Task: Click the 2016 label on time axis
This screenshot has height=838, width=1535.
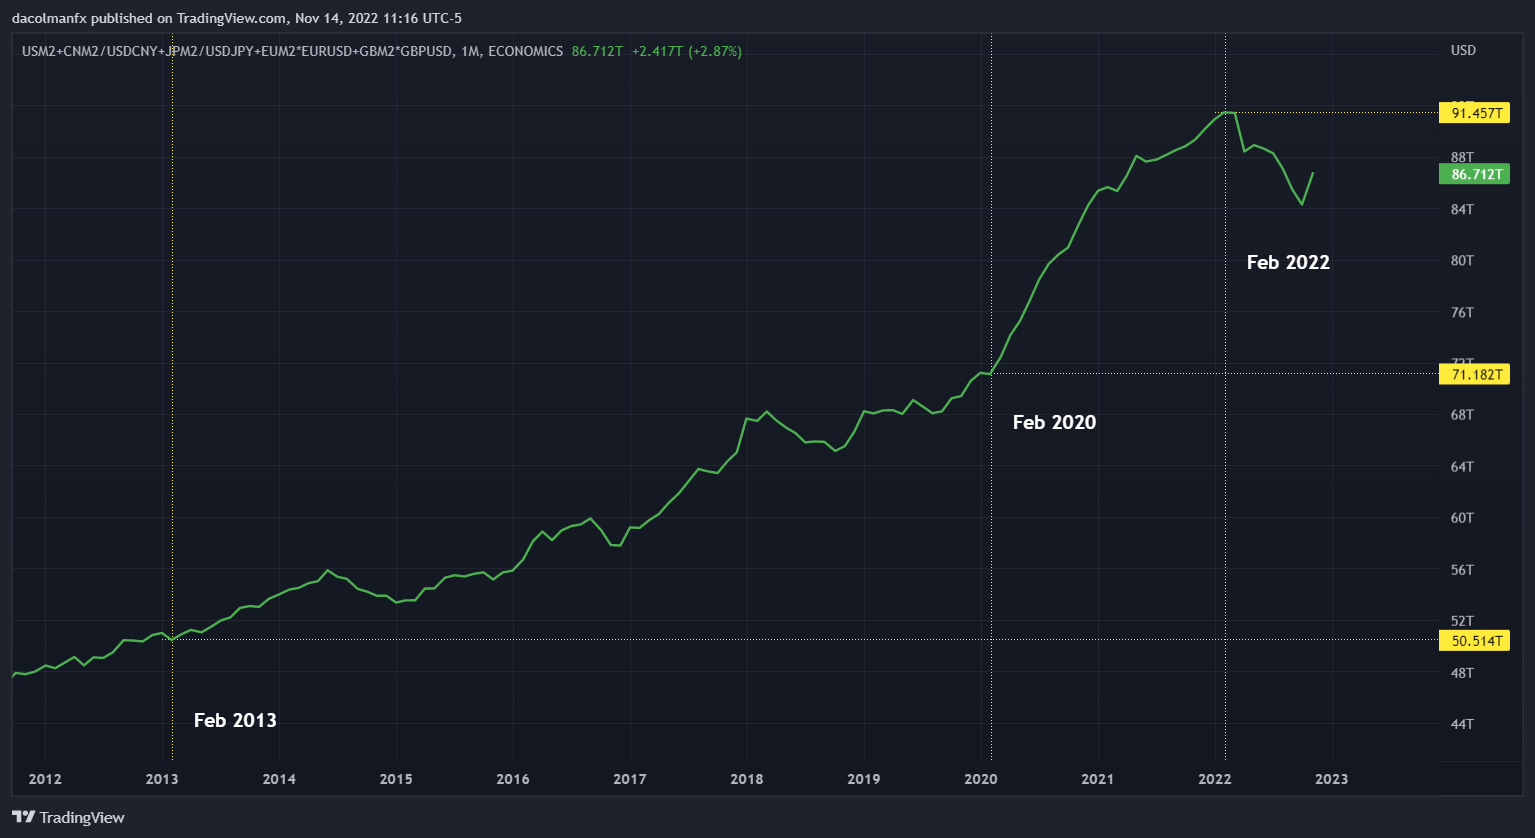Action: coord(513,779)
